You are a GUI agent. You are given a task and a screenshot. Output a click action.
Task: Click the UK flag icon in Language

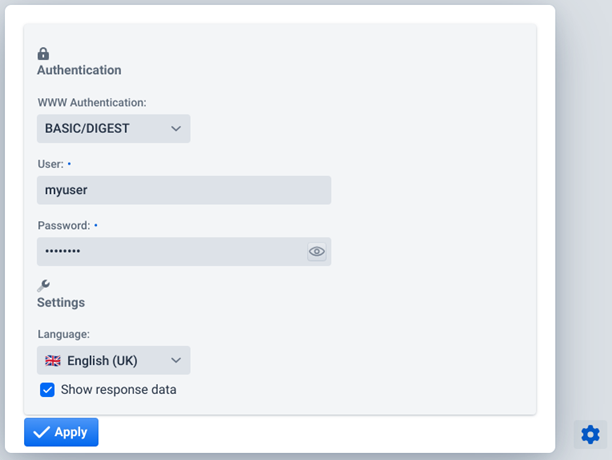(x=53, y=361)
